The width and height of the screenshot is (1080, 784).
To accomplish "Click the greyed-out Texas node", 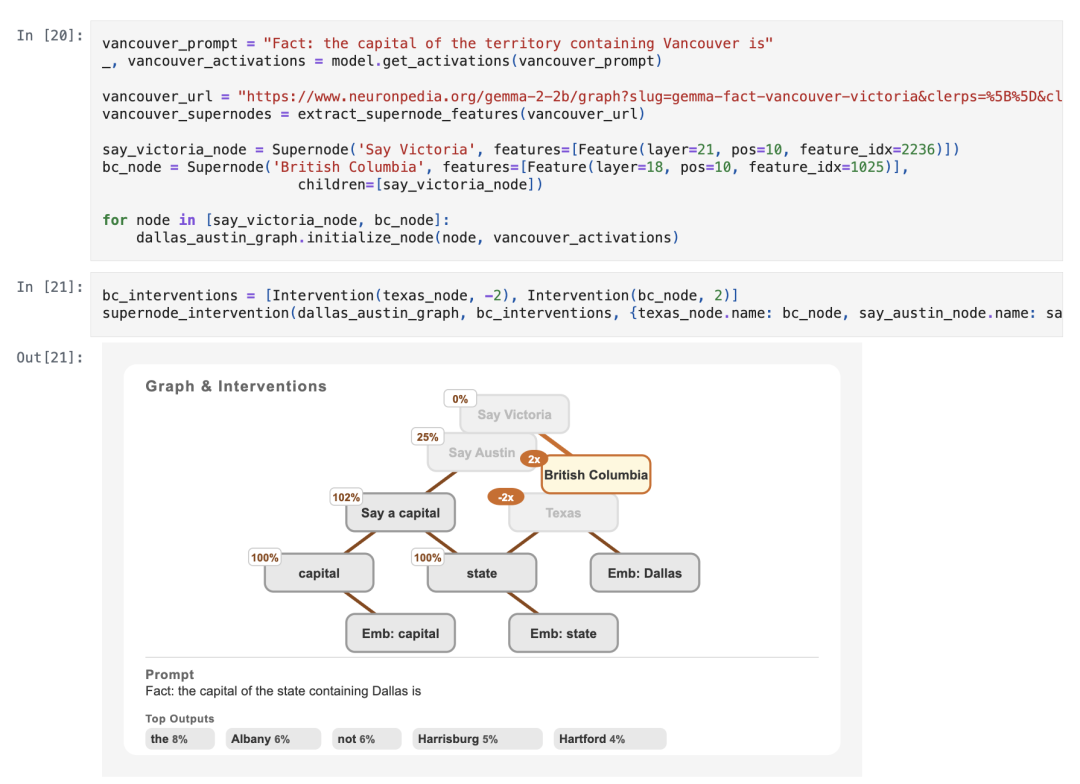I will click(563, 513).
